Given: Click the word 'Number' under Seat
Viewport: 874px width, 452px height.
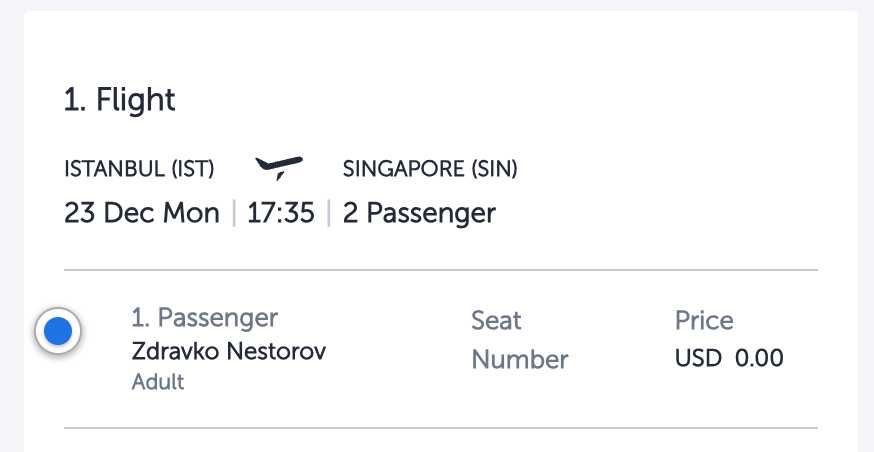Looking at the screenshot, I should click(x=519, y=359).
